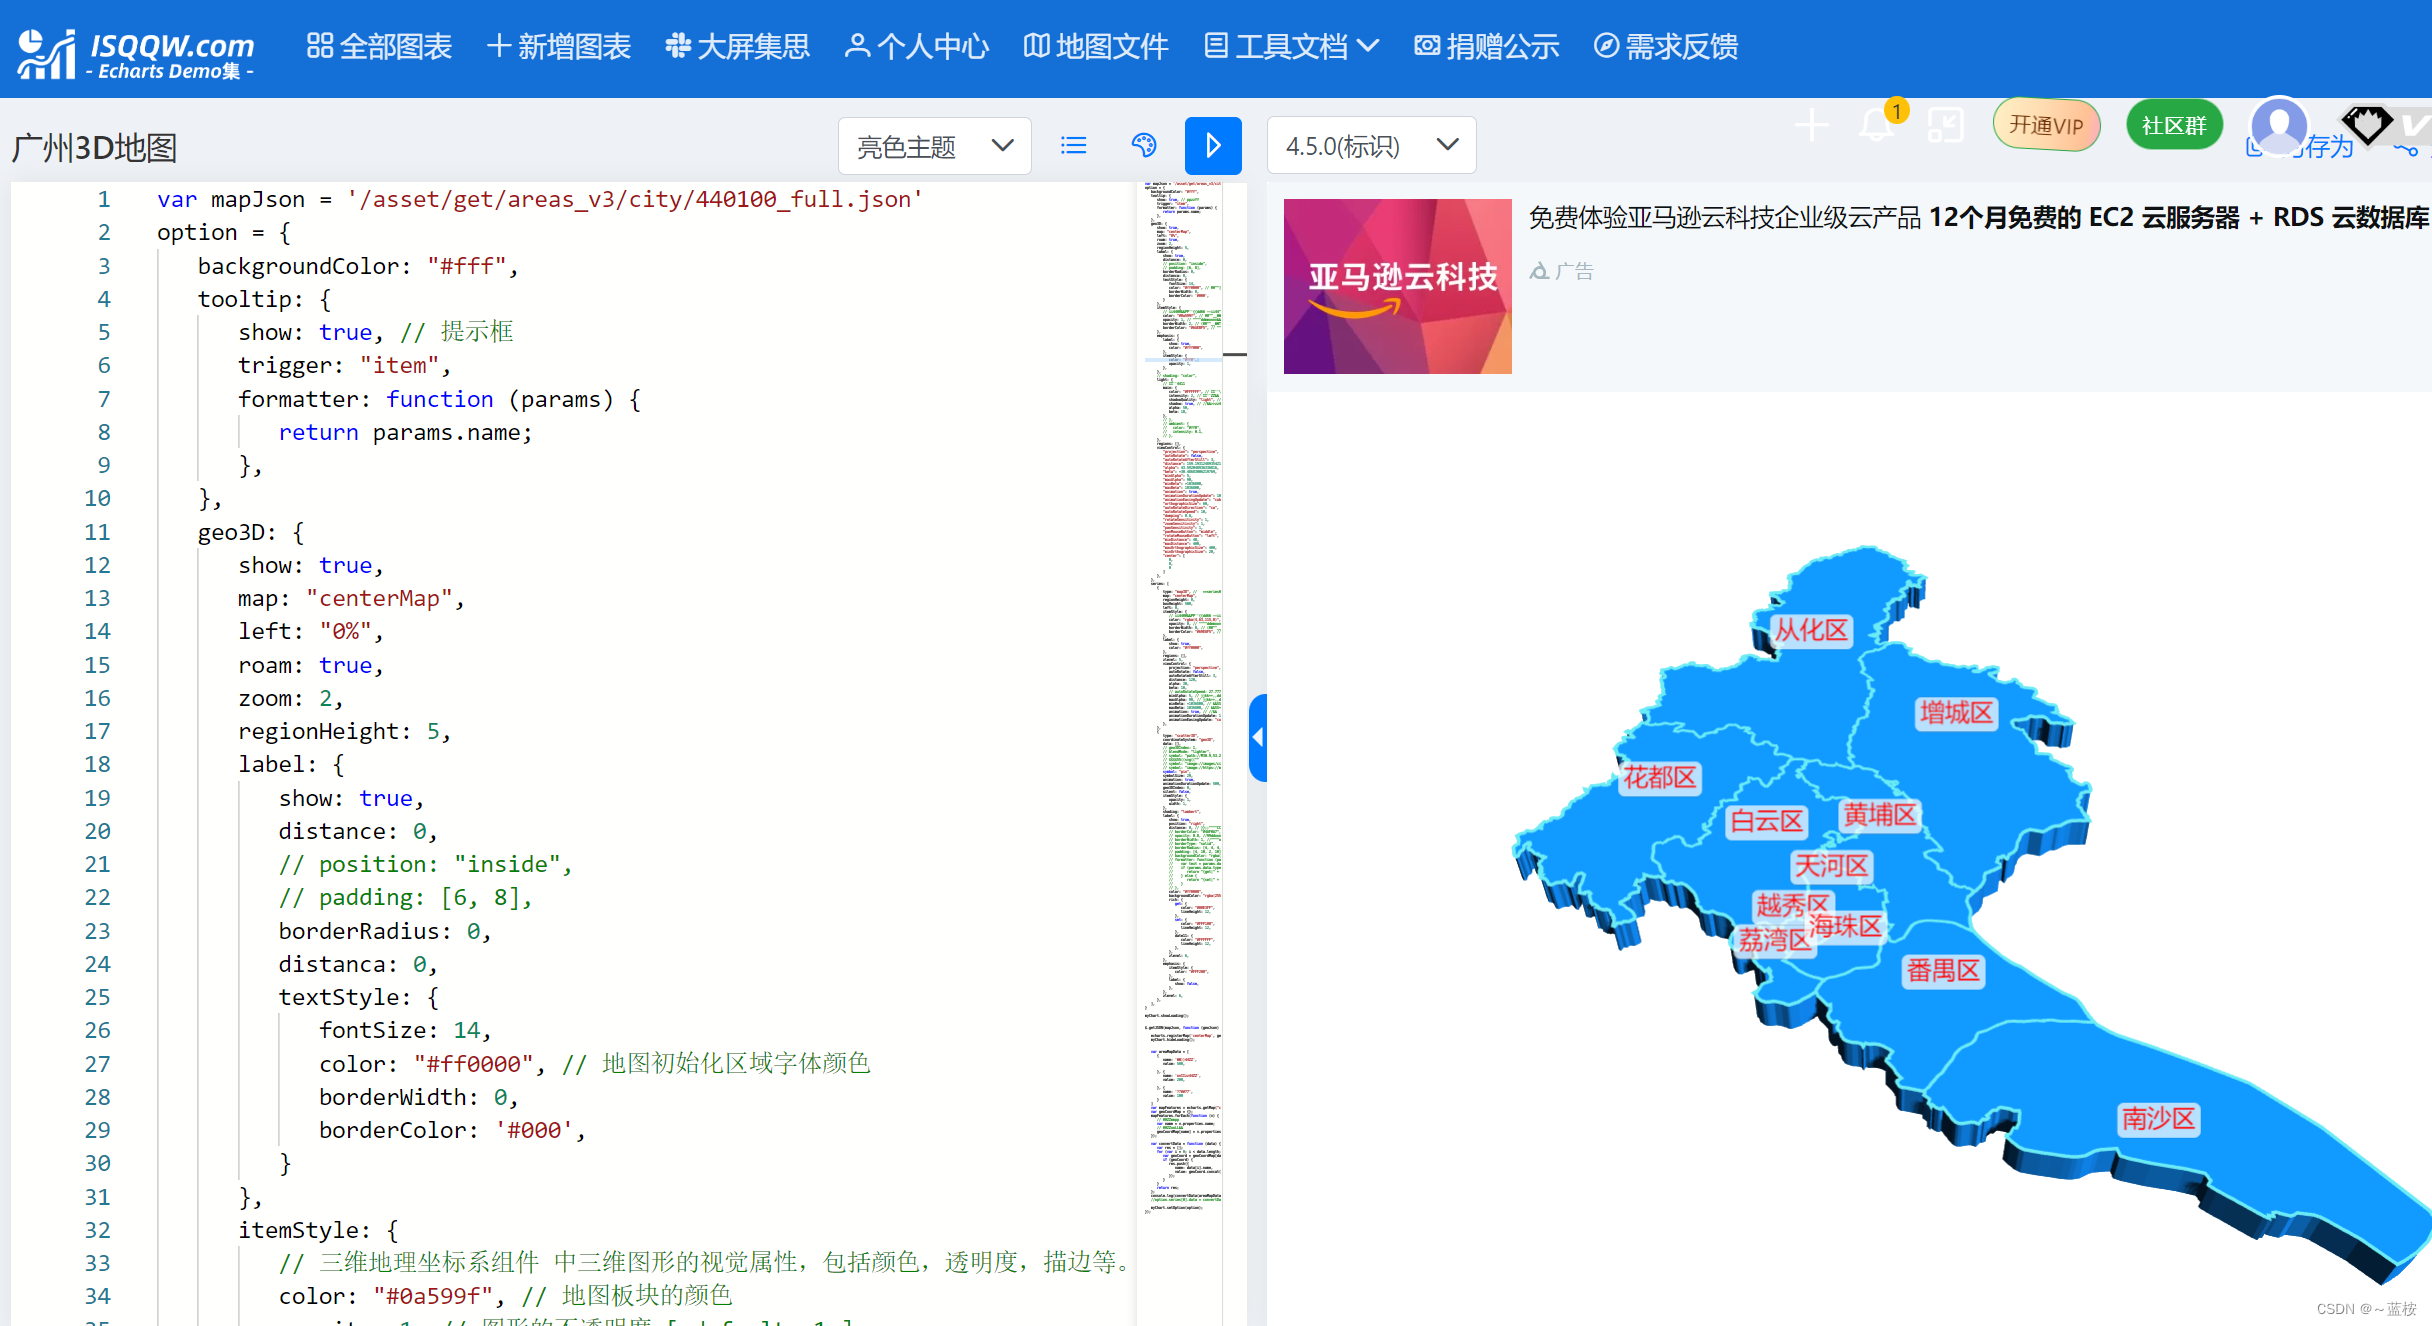Image resolution: width=2432 pixels, height=1326 pixels.
Task: Click the notification bell icon
Action: [x=1877, y=127]
